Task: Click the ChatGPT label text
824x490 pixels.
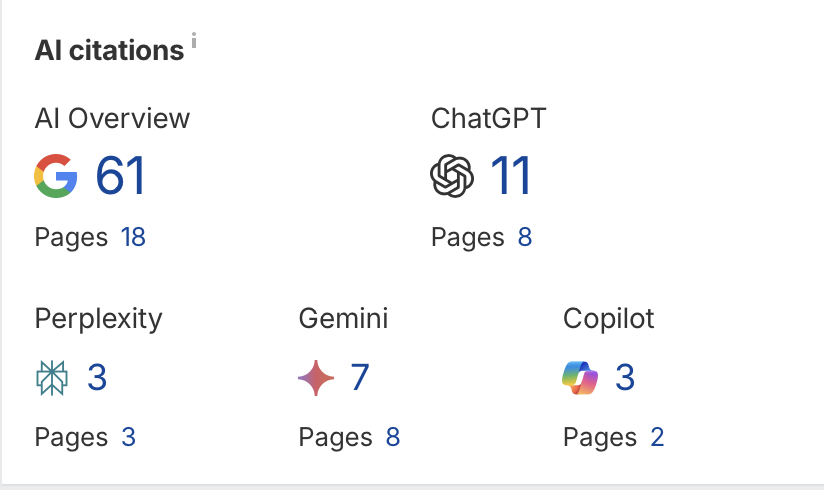Action: [x=489, y=118]
